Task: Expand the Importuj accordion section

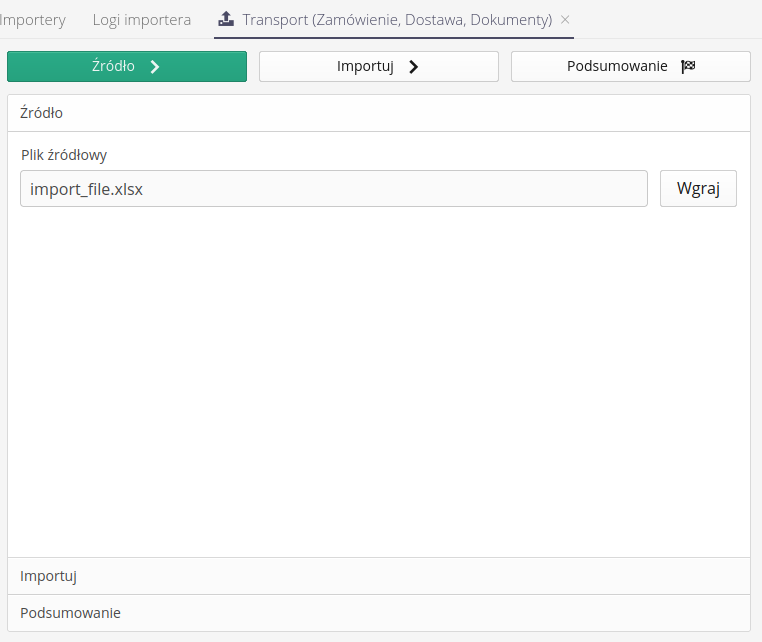Action: (x=378, y=576)
